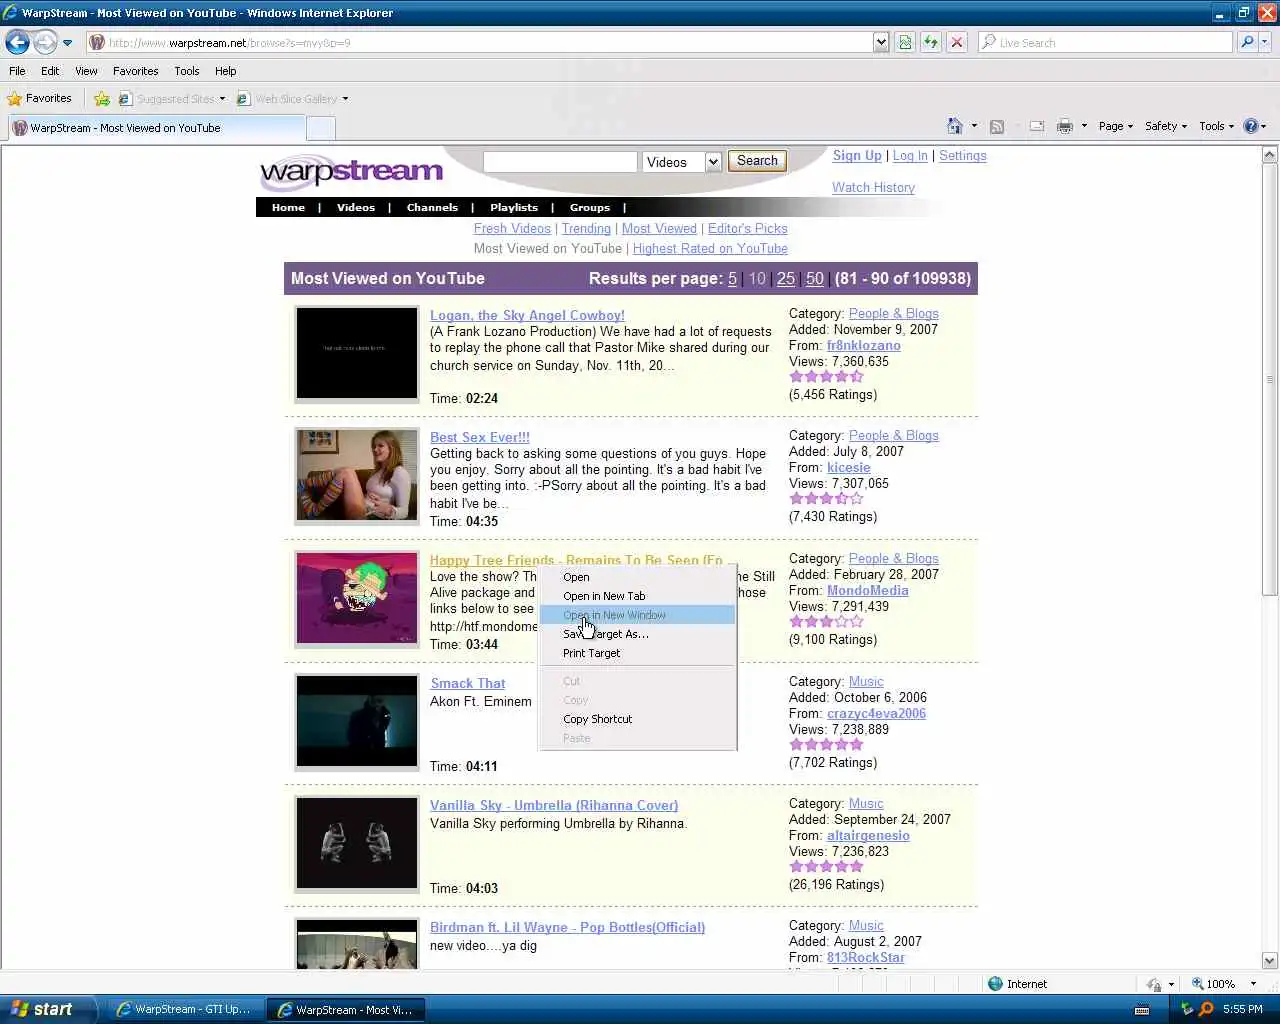Screen dimensions: 1280x1024
Task: Click the Print icon
Action: (1065, 126)
